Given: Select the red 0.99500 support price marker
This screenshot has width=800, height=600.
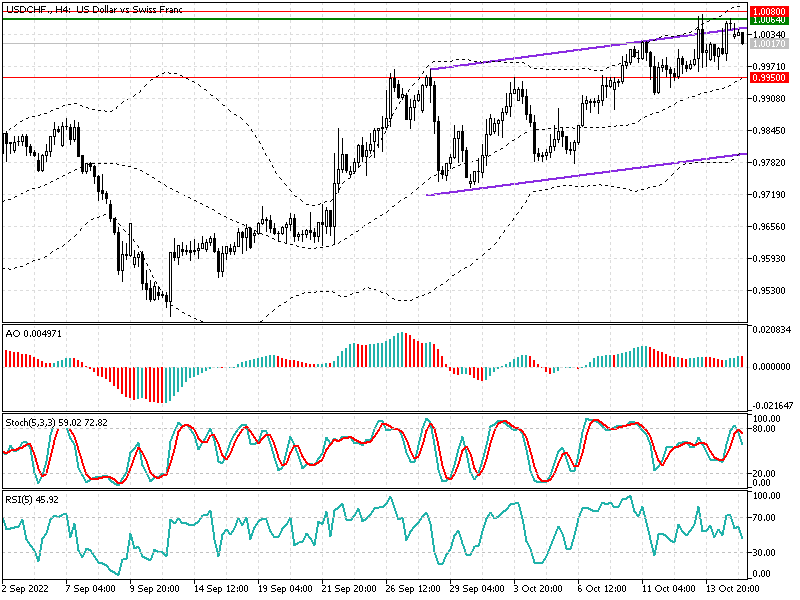Looking at the screenshot, I should click(766, 76).
